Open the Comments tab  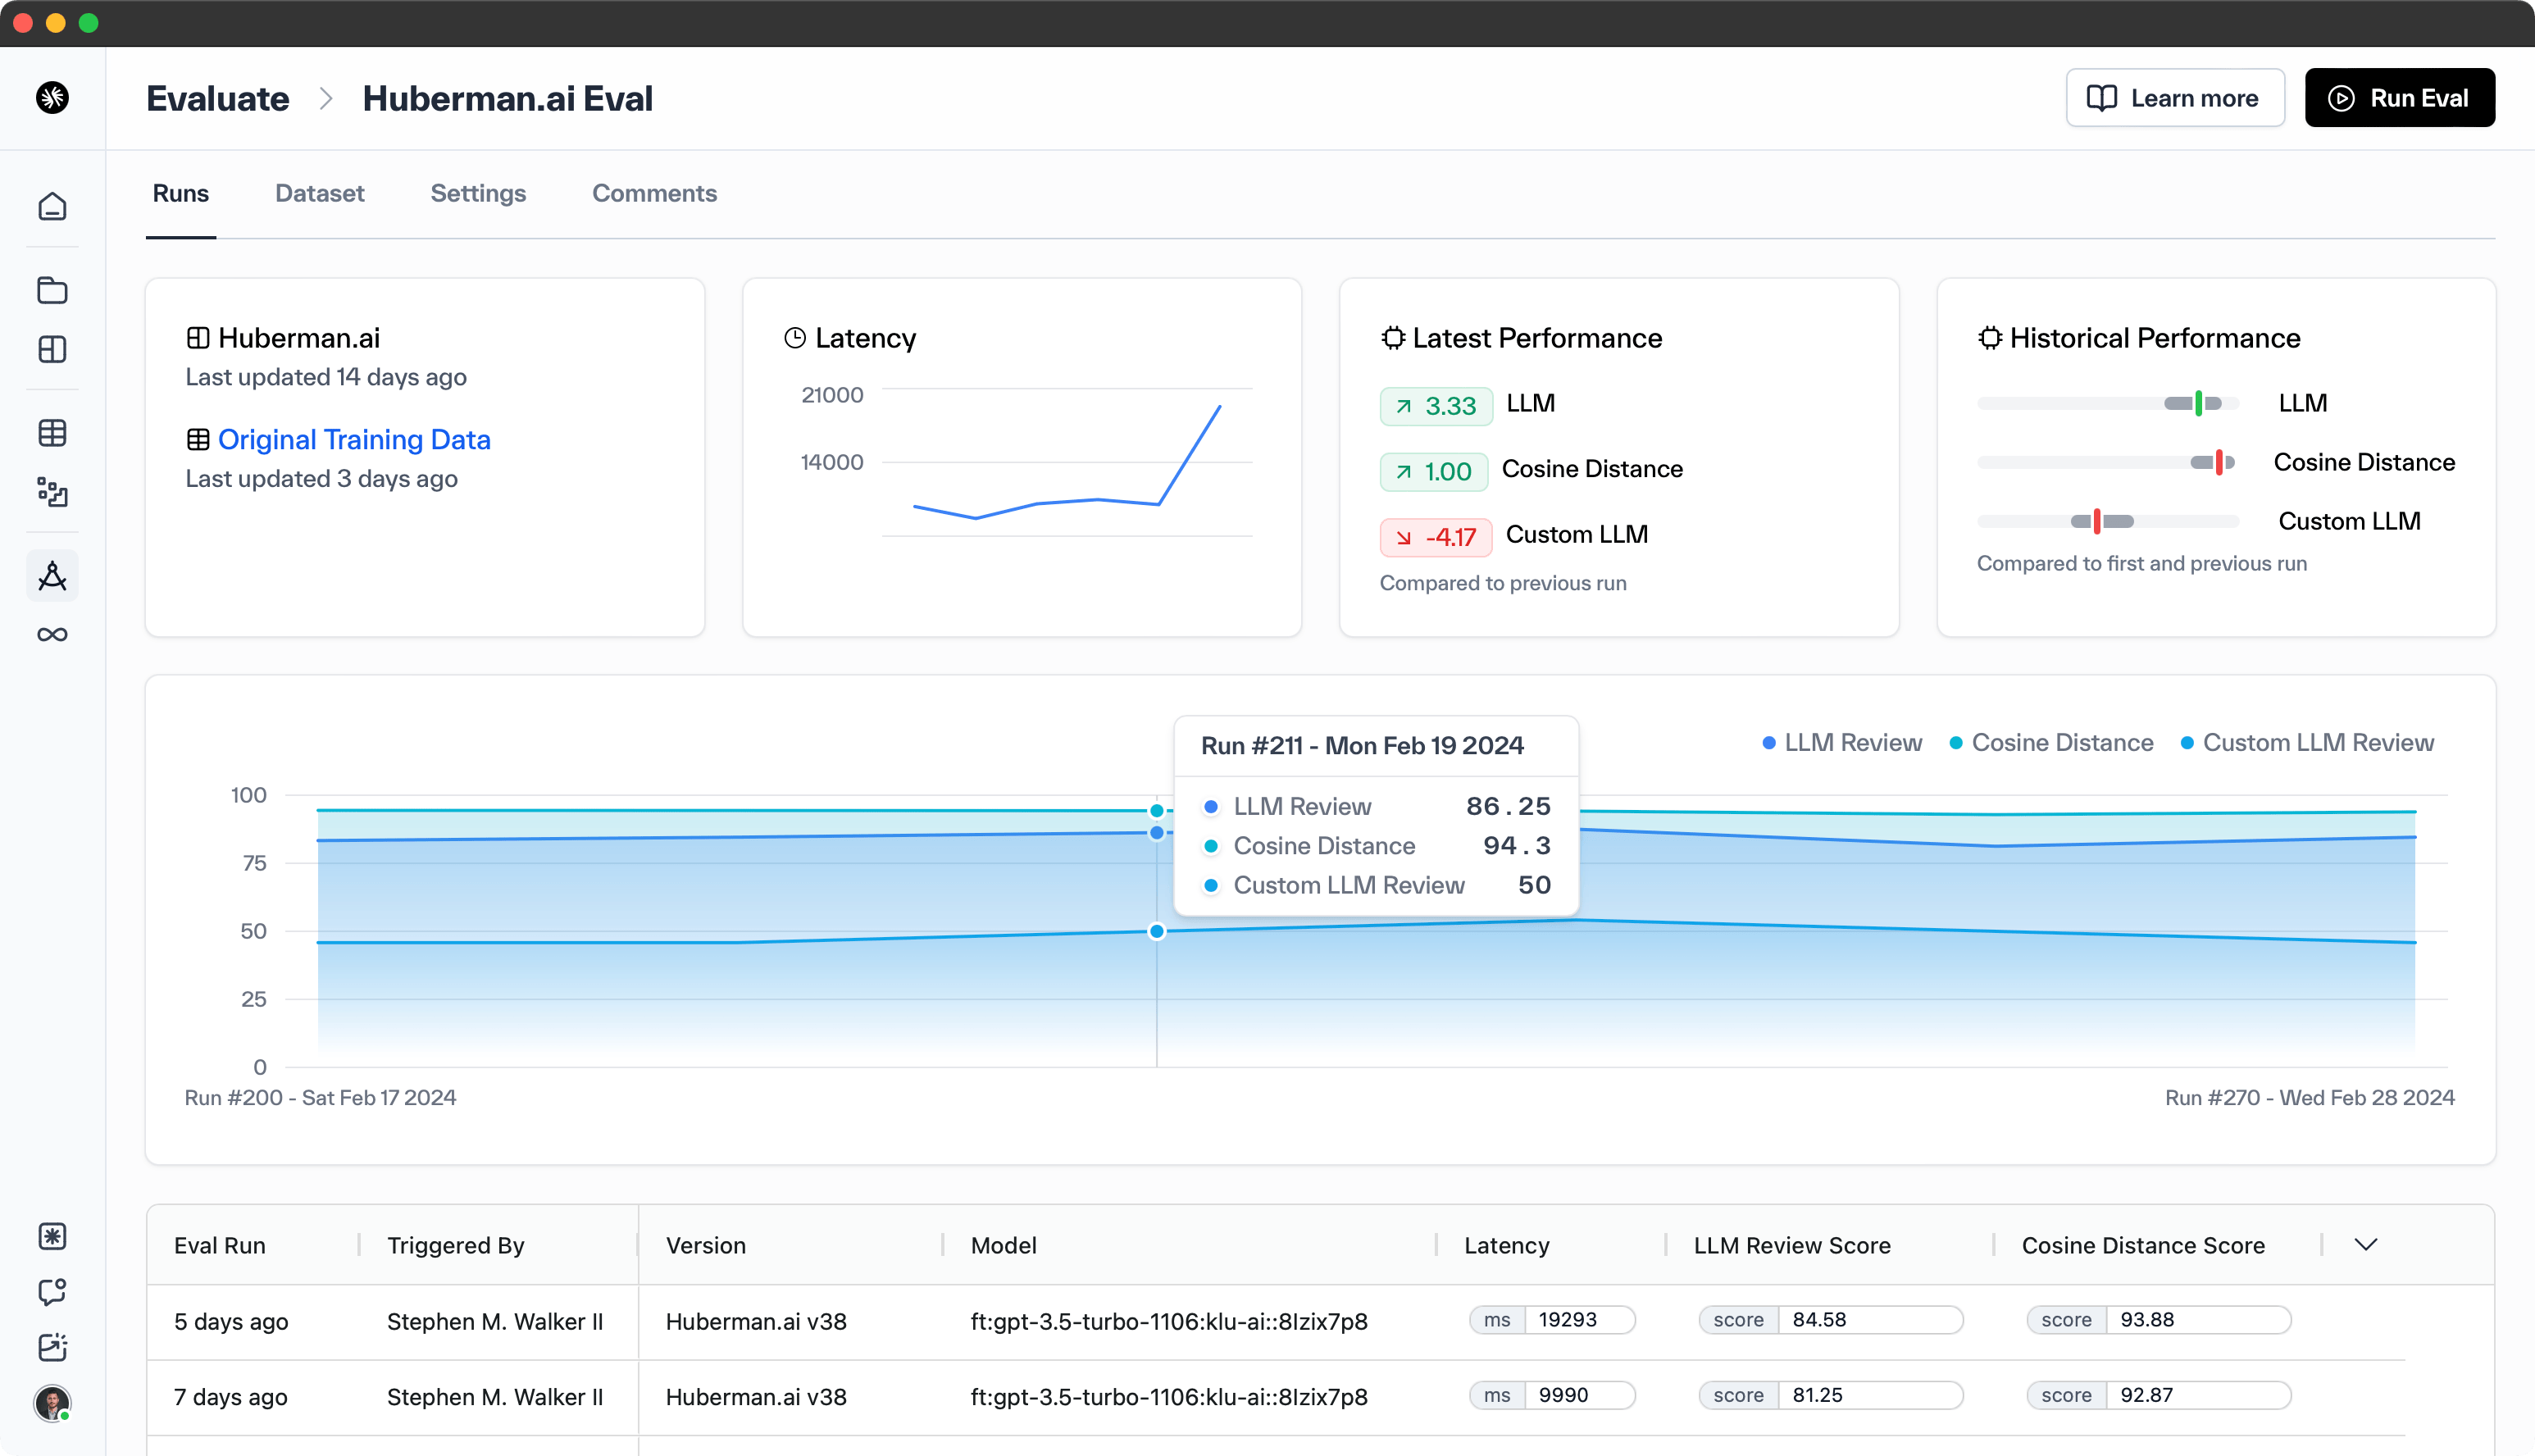(654, 193)
